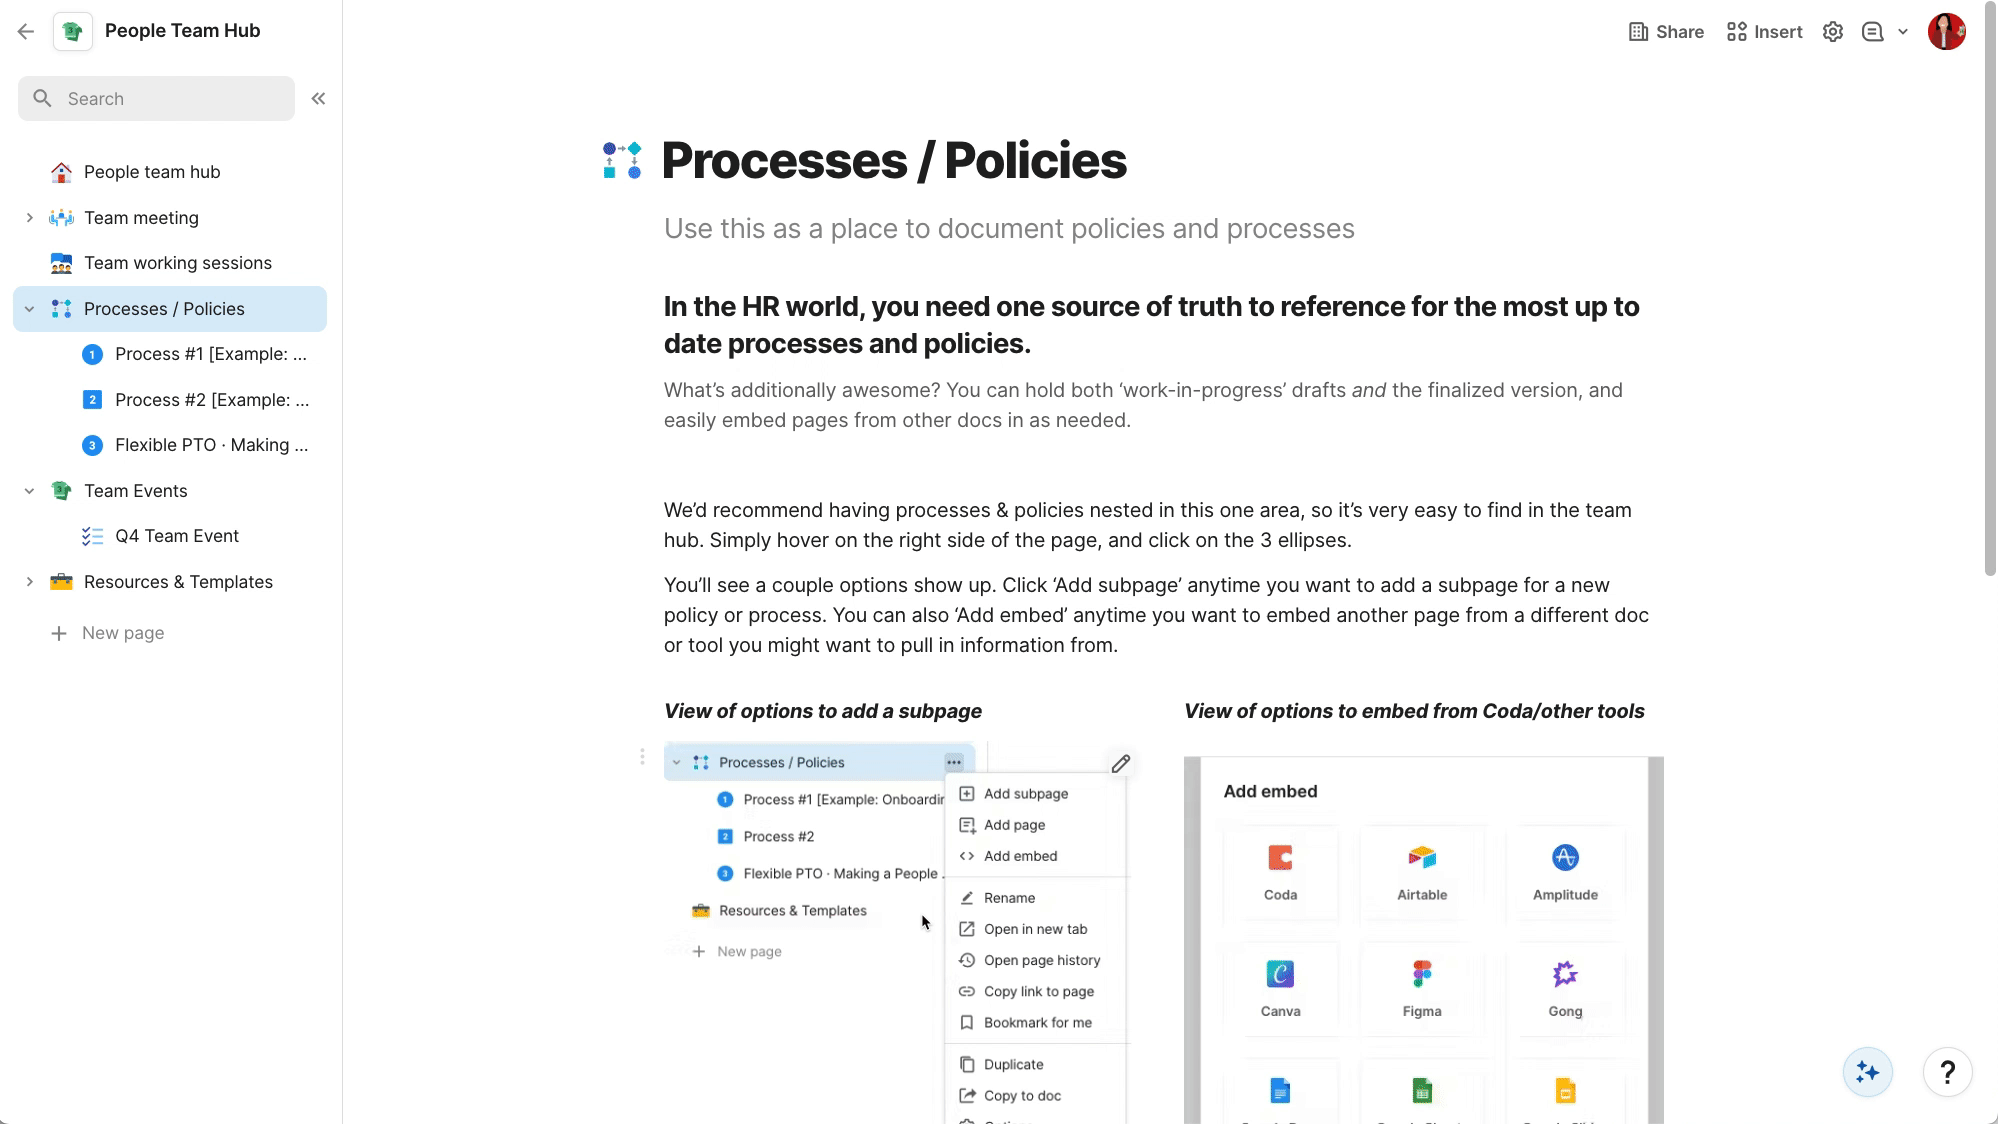
Task: Select Add subpage context menu option
Action: pyautogui.click(x=1026, y=793)
